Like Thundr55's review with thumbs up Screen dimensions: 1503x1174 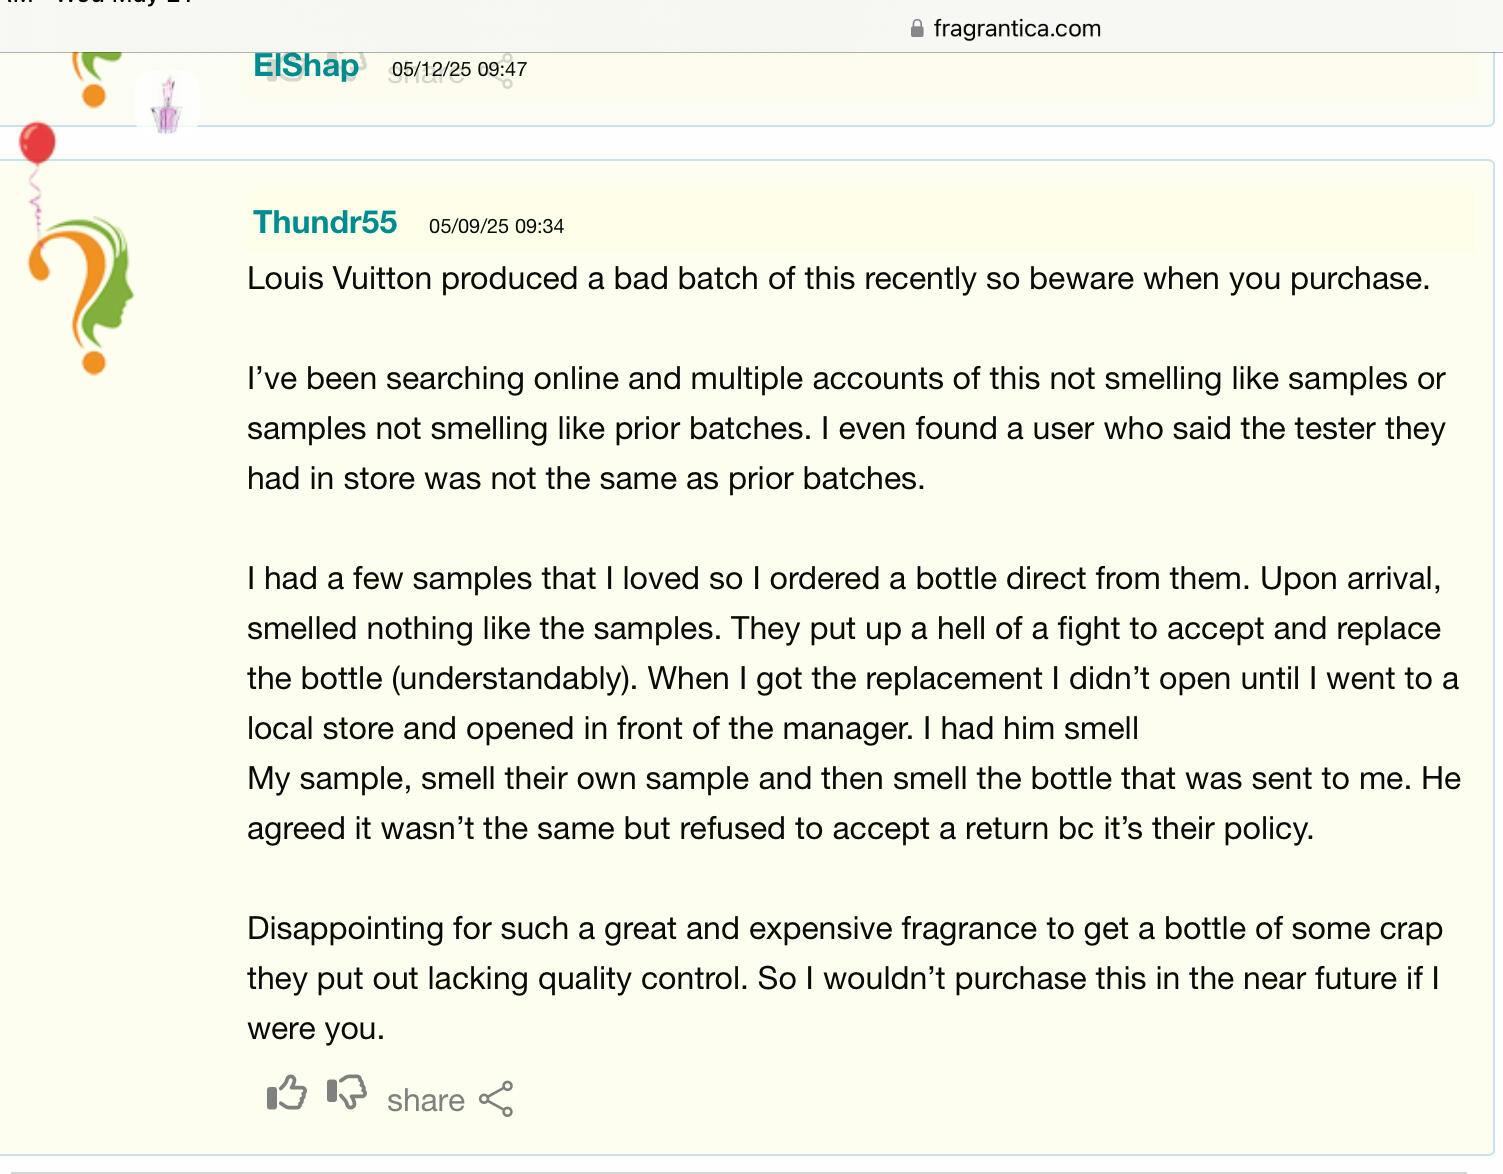287,1093
